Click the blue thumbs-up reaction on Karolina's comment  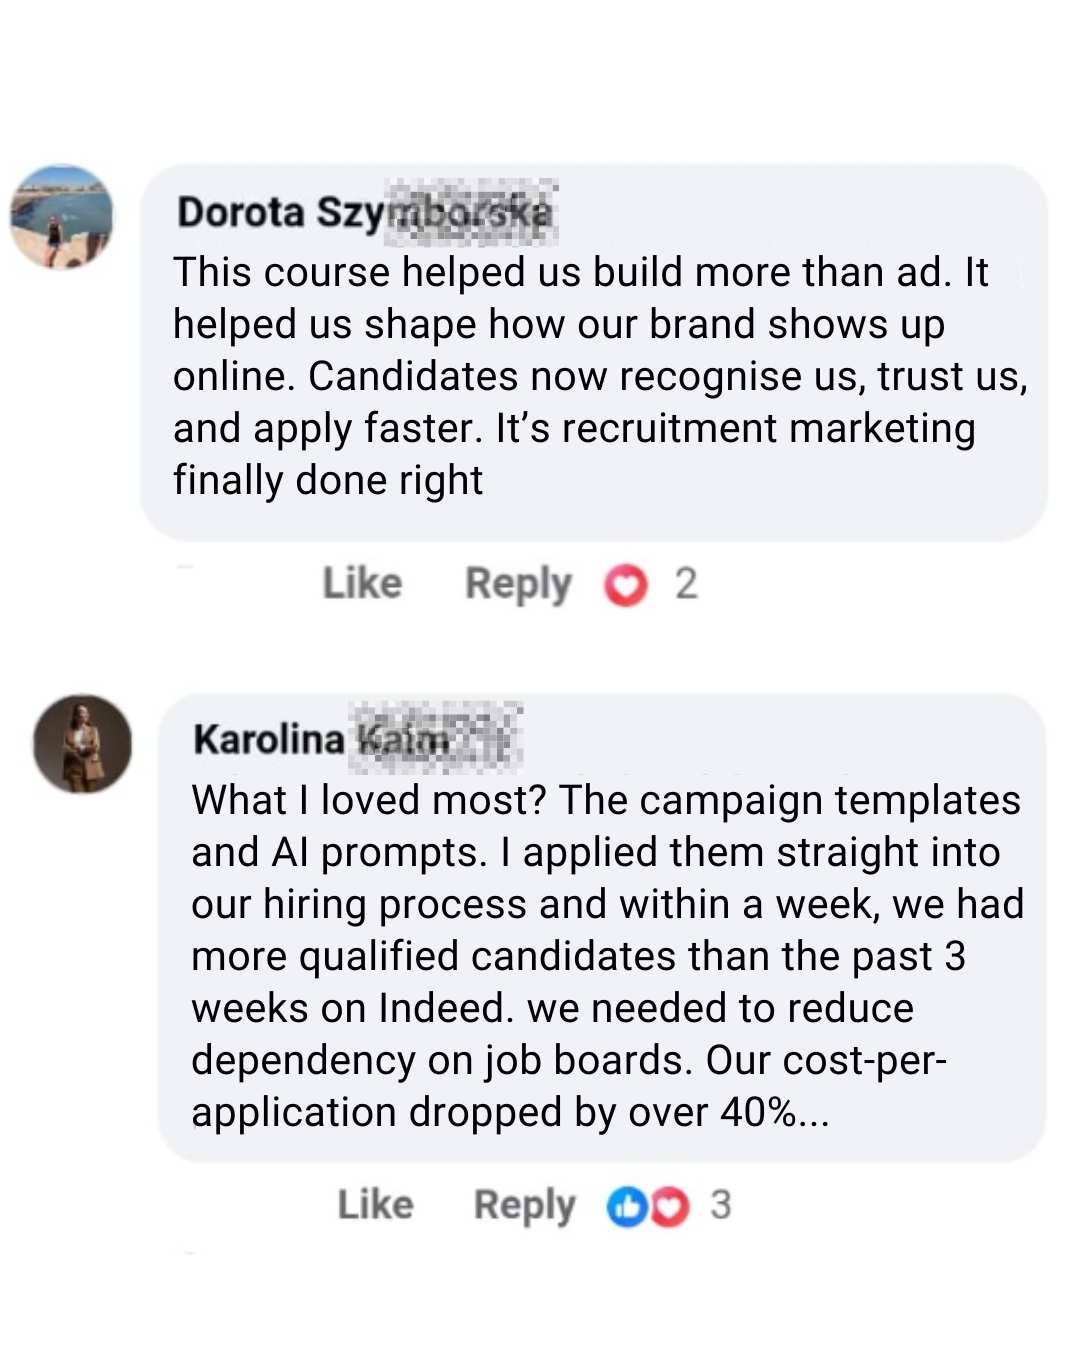point(626,1207)
